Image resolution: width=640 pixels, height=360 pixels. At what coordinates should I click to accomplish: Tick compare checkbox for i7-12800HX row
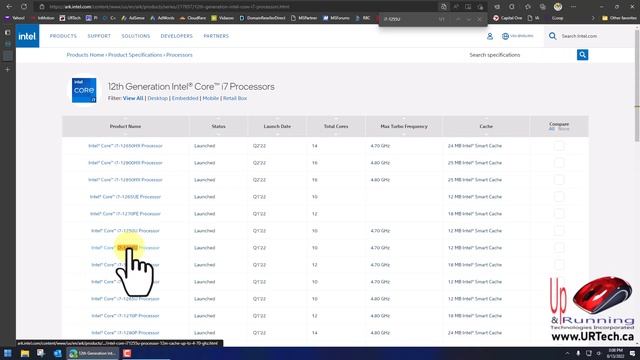click(559, 163)
